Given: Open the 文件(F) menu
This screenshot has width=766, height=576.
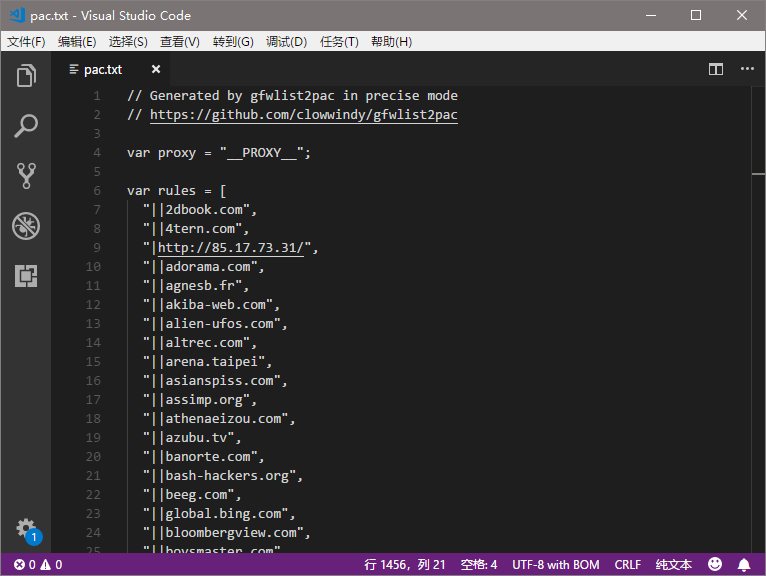Looking at the screenshot, I should [26, 42].
